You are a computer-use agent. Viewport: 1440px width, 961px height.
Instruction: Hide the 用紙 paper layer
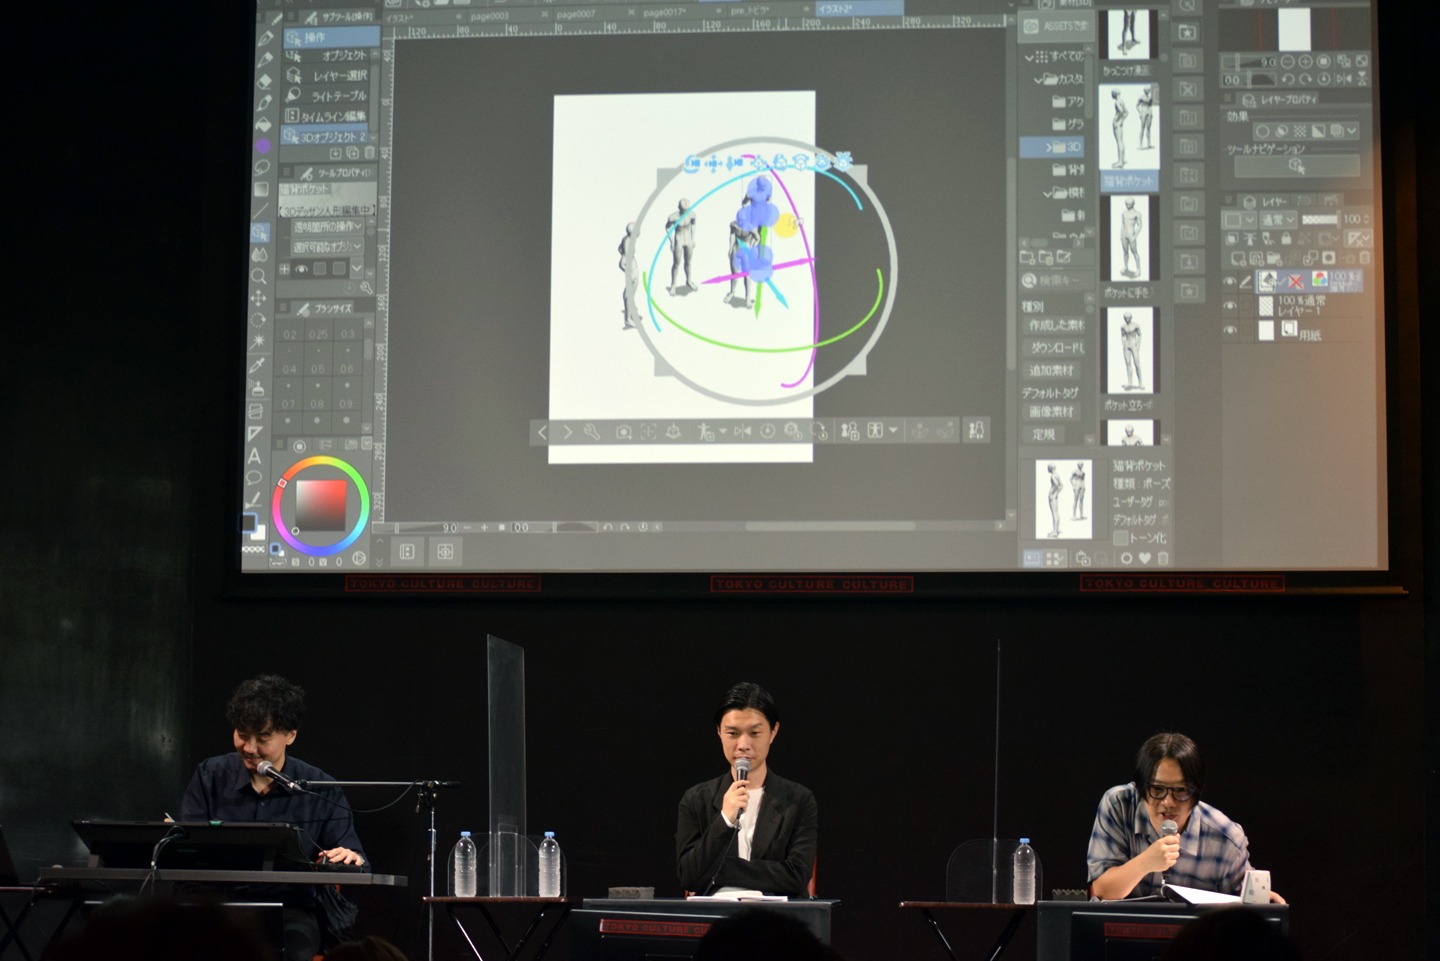(x=1230, y=330)
